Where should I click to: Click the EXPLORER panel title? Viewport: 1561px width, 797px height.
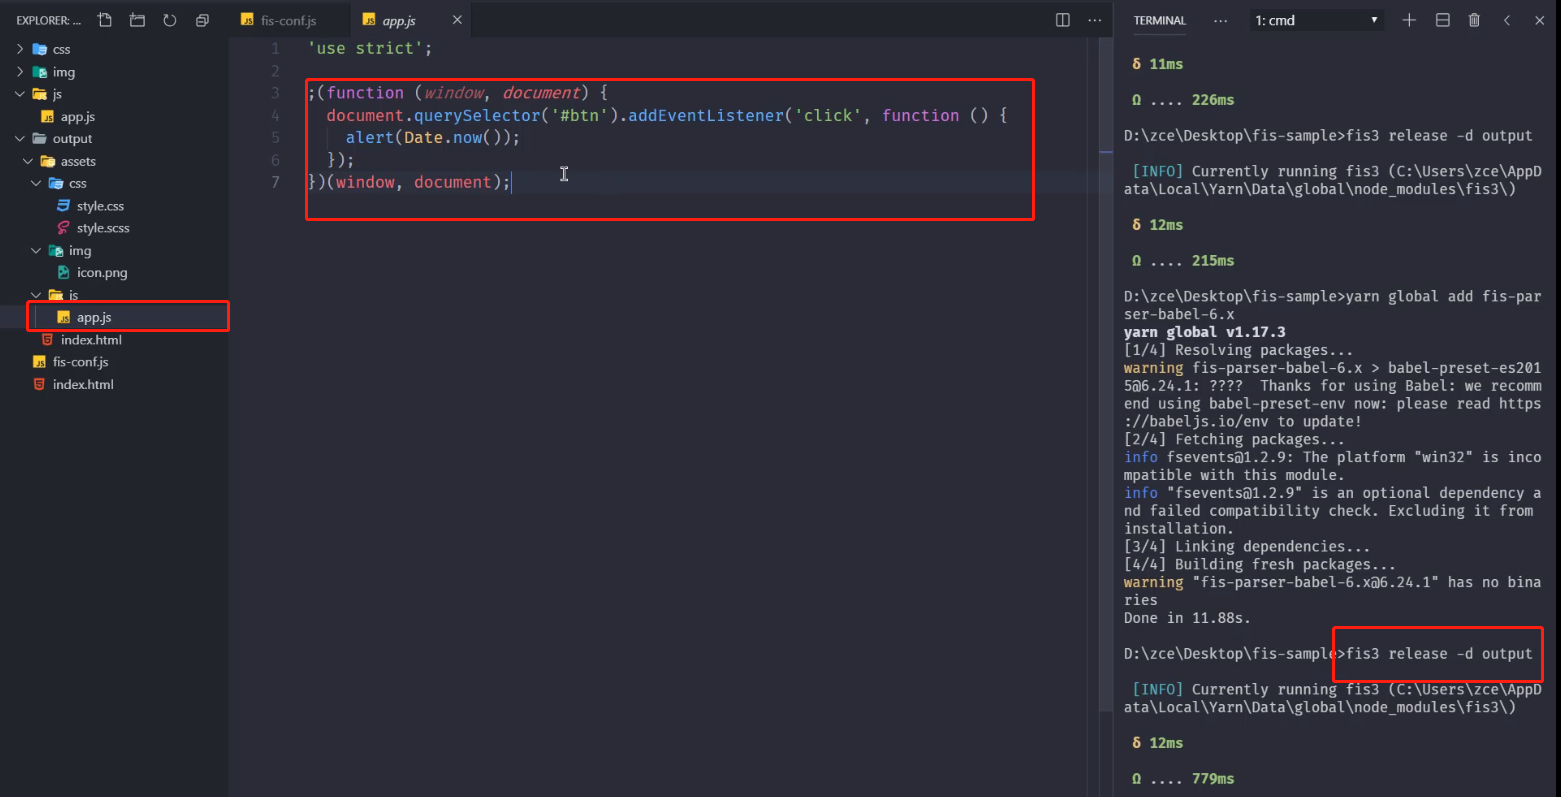tap(49, 20)
